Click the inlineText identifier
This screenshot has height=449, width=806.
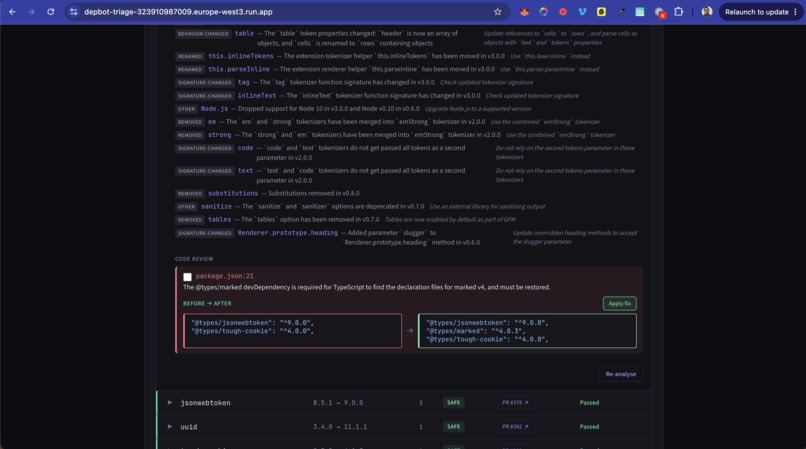click(257, 96)
